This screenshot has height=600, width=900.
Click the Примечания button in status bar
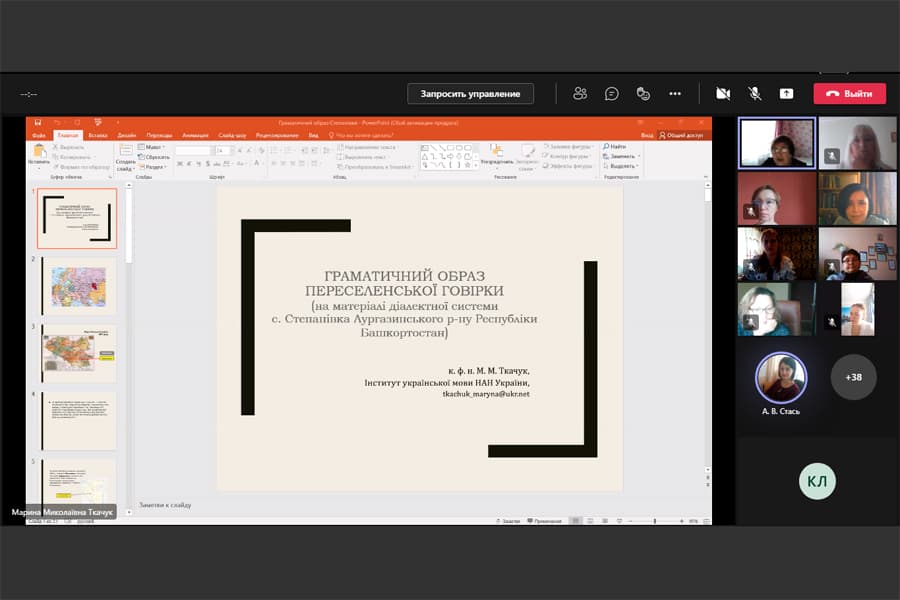point(544,521)
